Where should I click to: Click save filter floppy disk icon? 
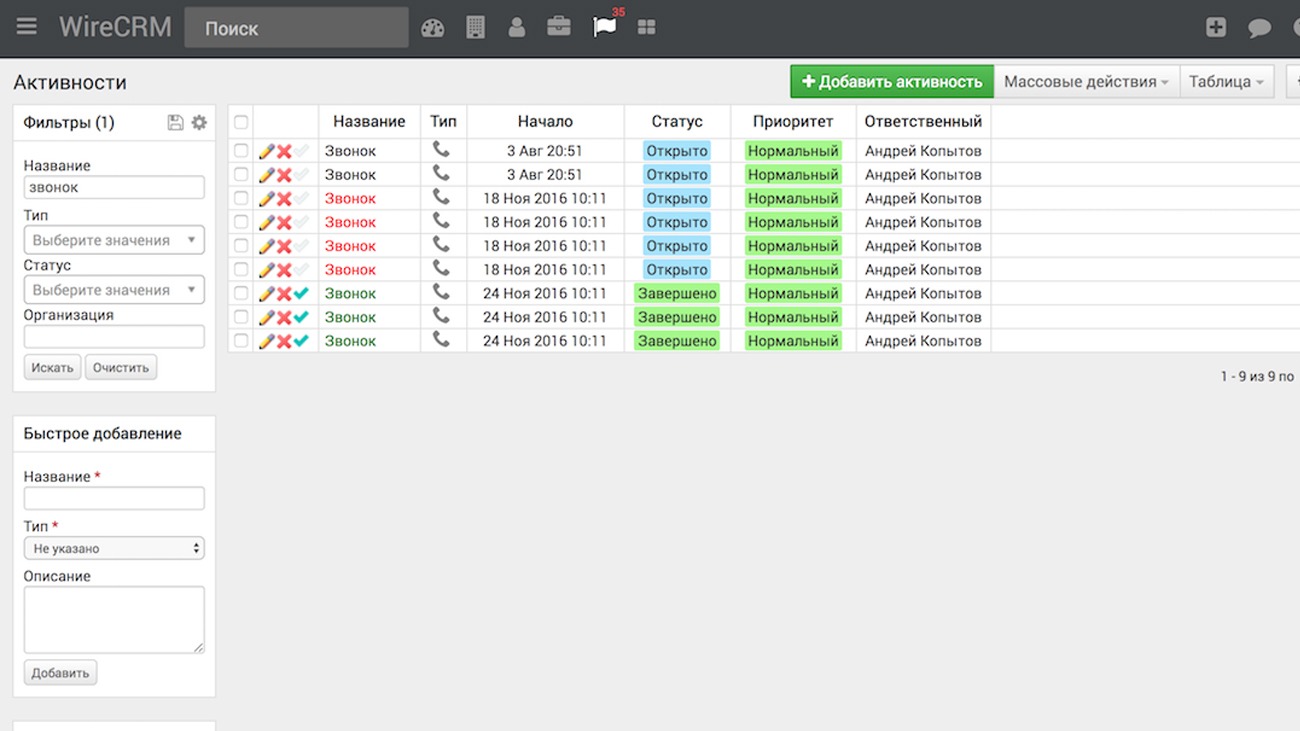click(175, 122)
